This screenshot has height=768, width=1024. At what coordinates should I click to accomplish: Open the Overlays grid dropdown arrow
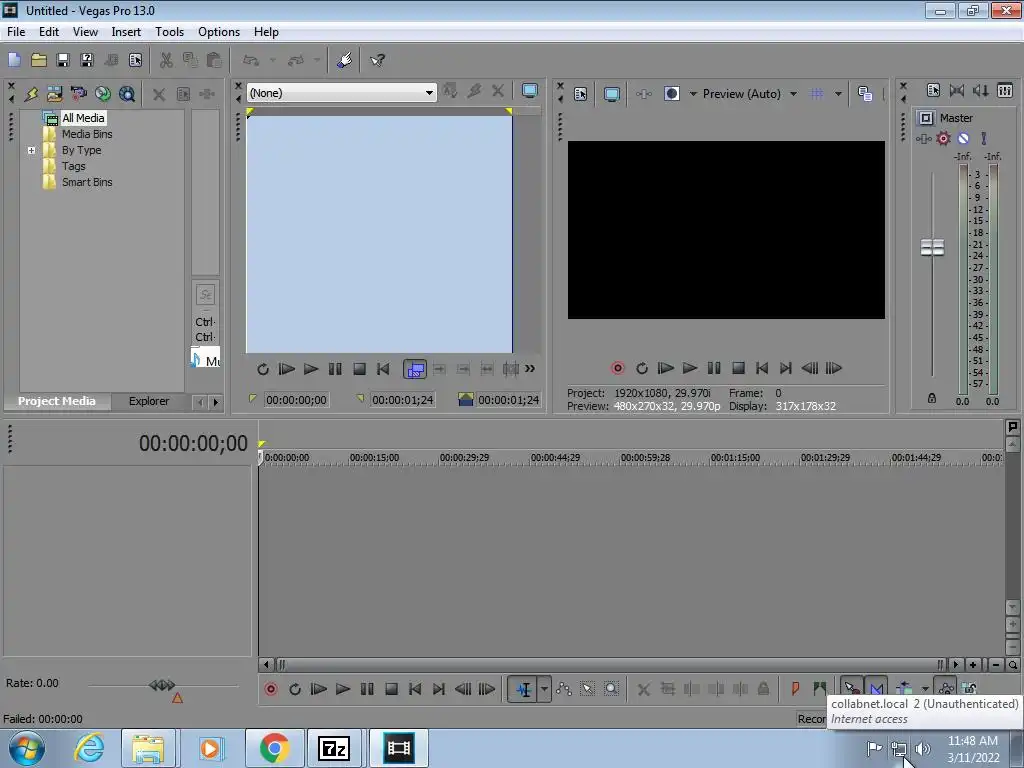(x=838, y=94)
